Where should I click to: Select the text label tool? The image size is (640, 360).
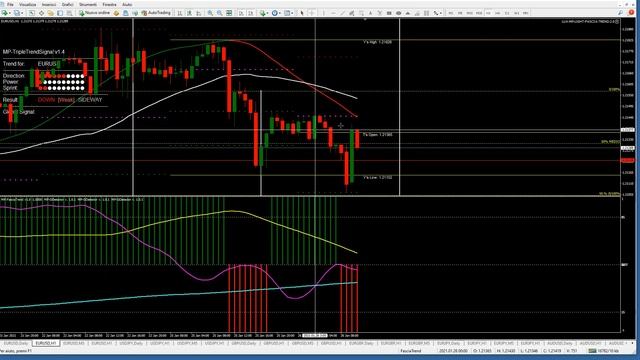click(x=380, y=13)
